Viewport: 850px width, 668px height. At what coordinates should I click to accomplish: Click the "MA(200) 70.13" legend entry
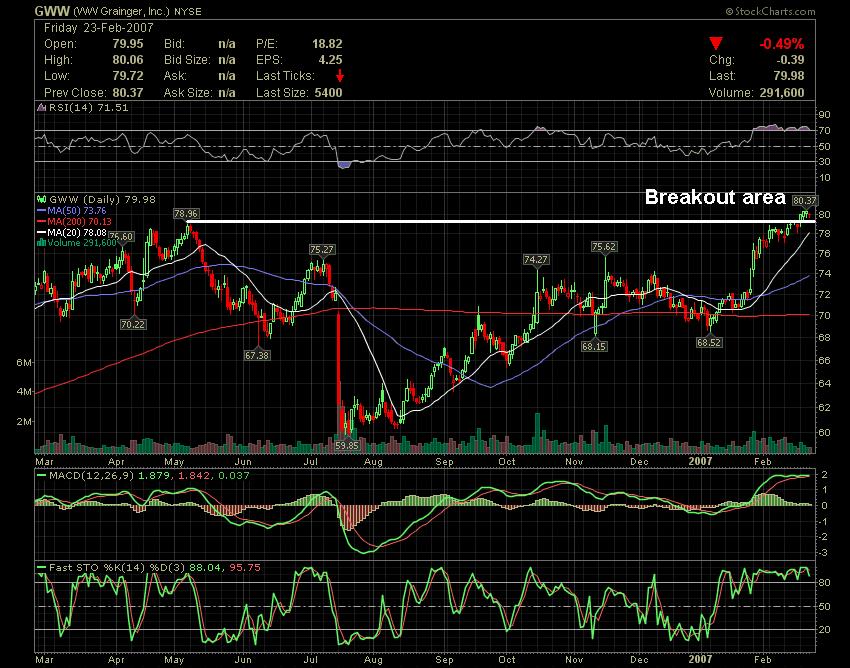point(79,221)
